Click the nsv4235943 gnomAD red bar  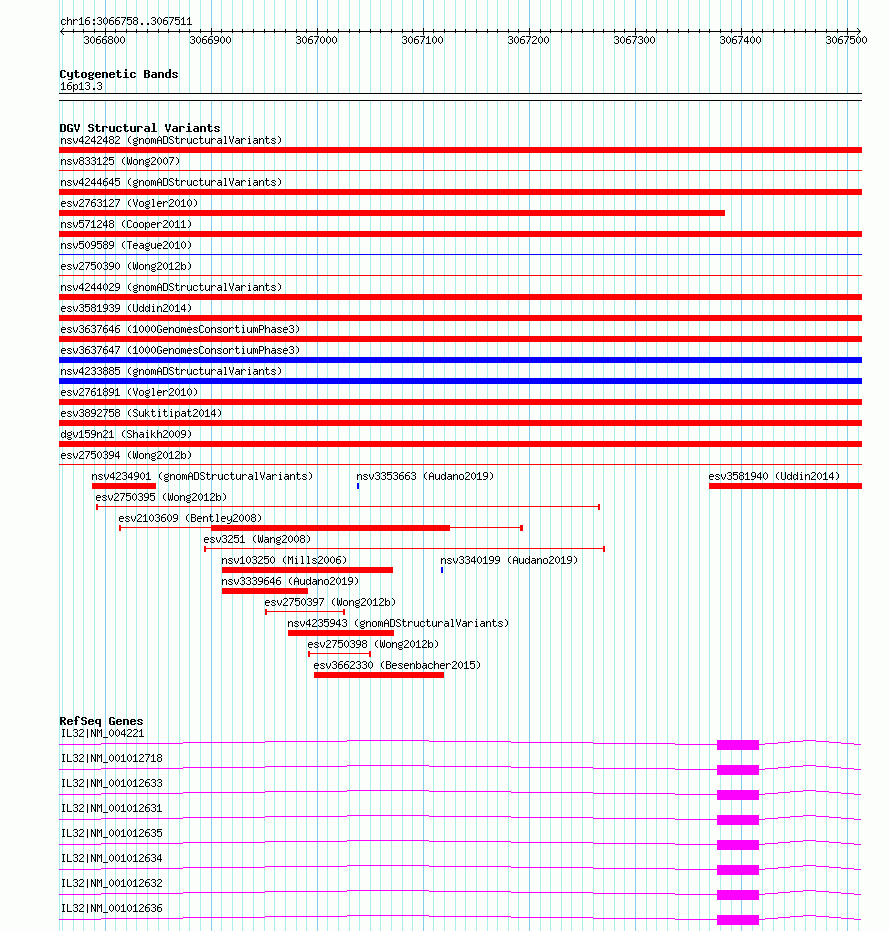(x=341, y=634)
